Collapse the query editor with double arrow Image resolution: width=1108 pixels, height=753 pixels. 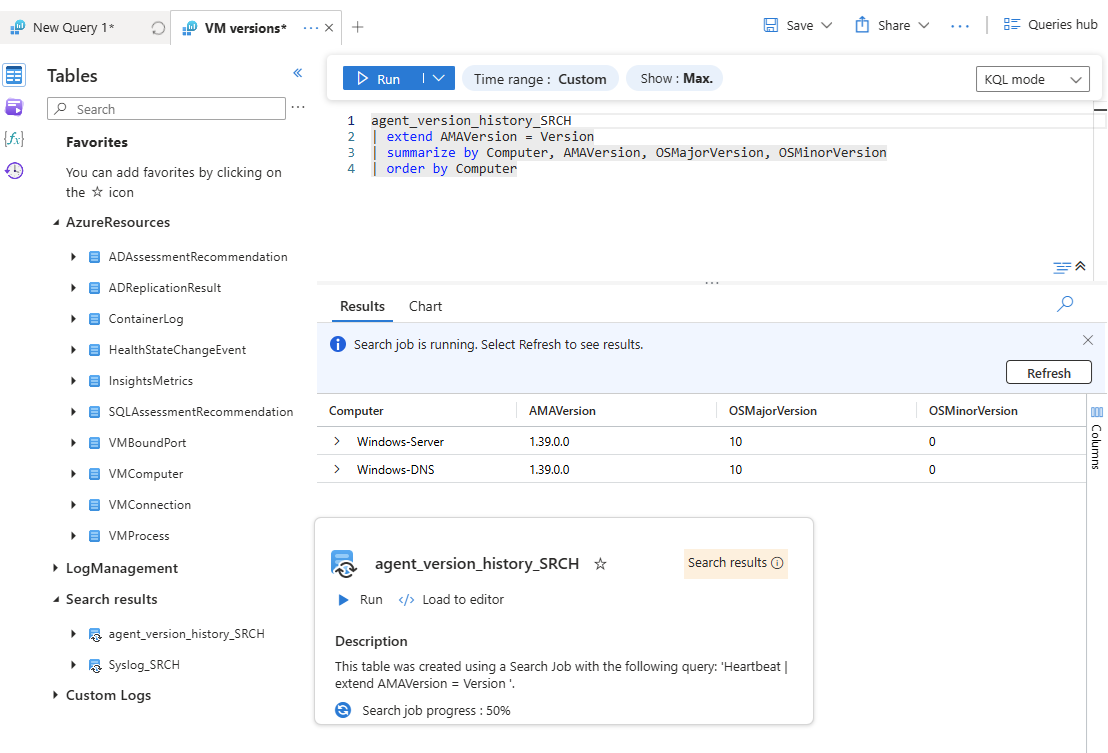(1080, 266)
